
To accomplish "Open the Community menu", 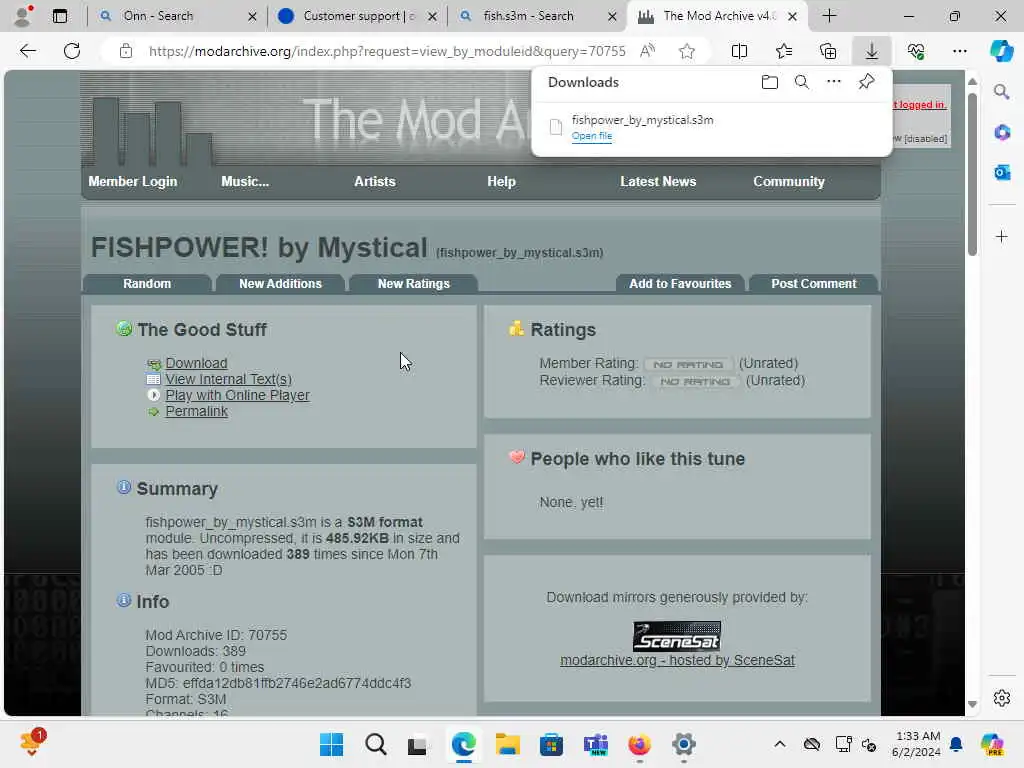I will coord(789,182).
